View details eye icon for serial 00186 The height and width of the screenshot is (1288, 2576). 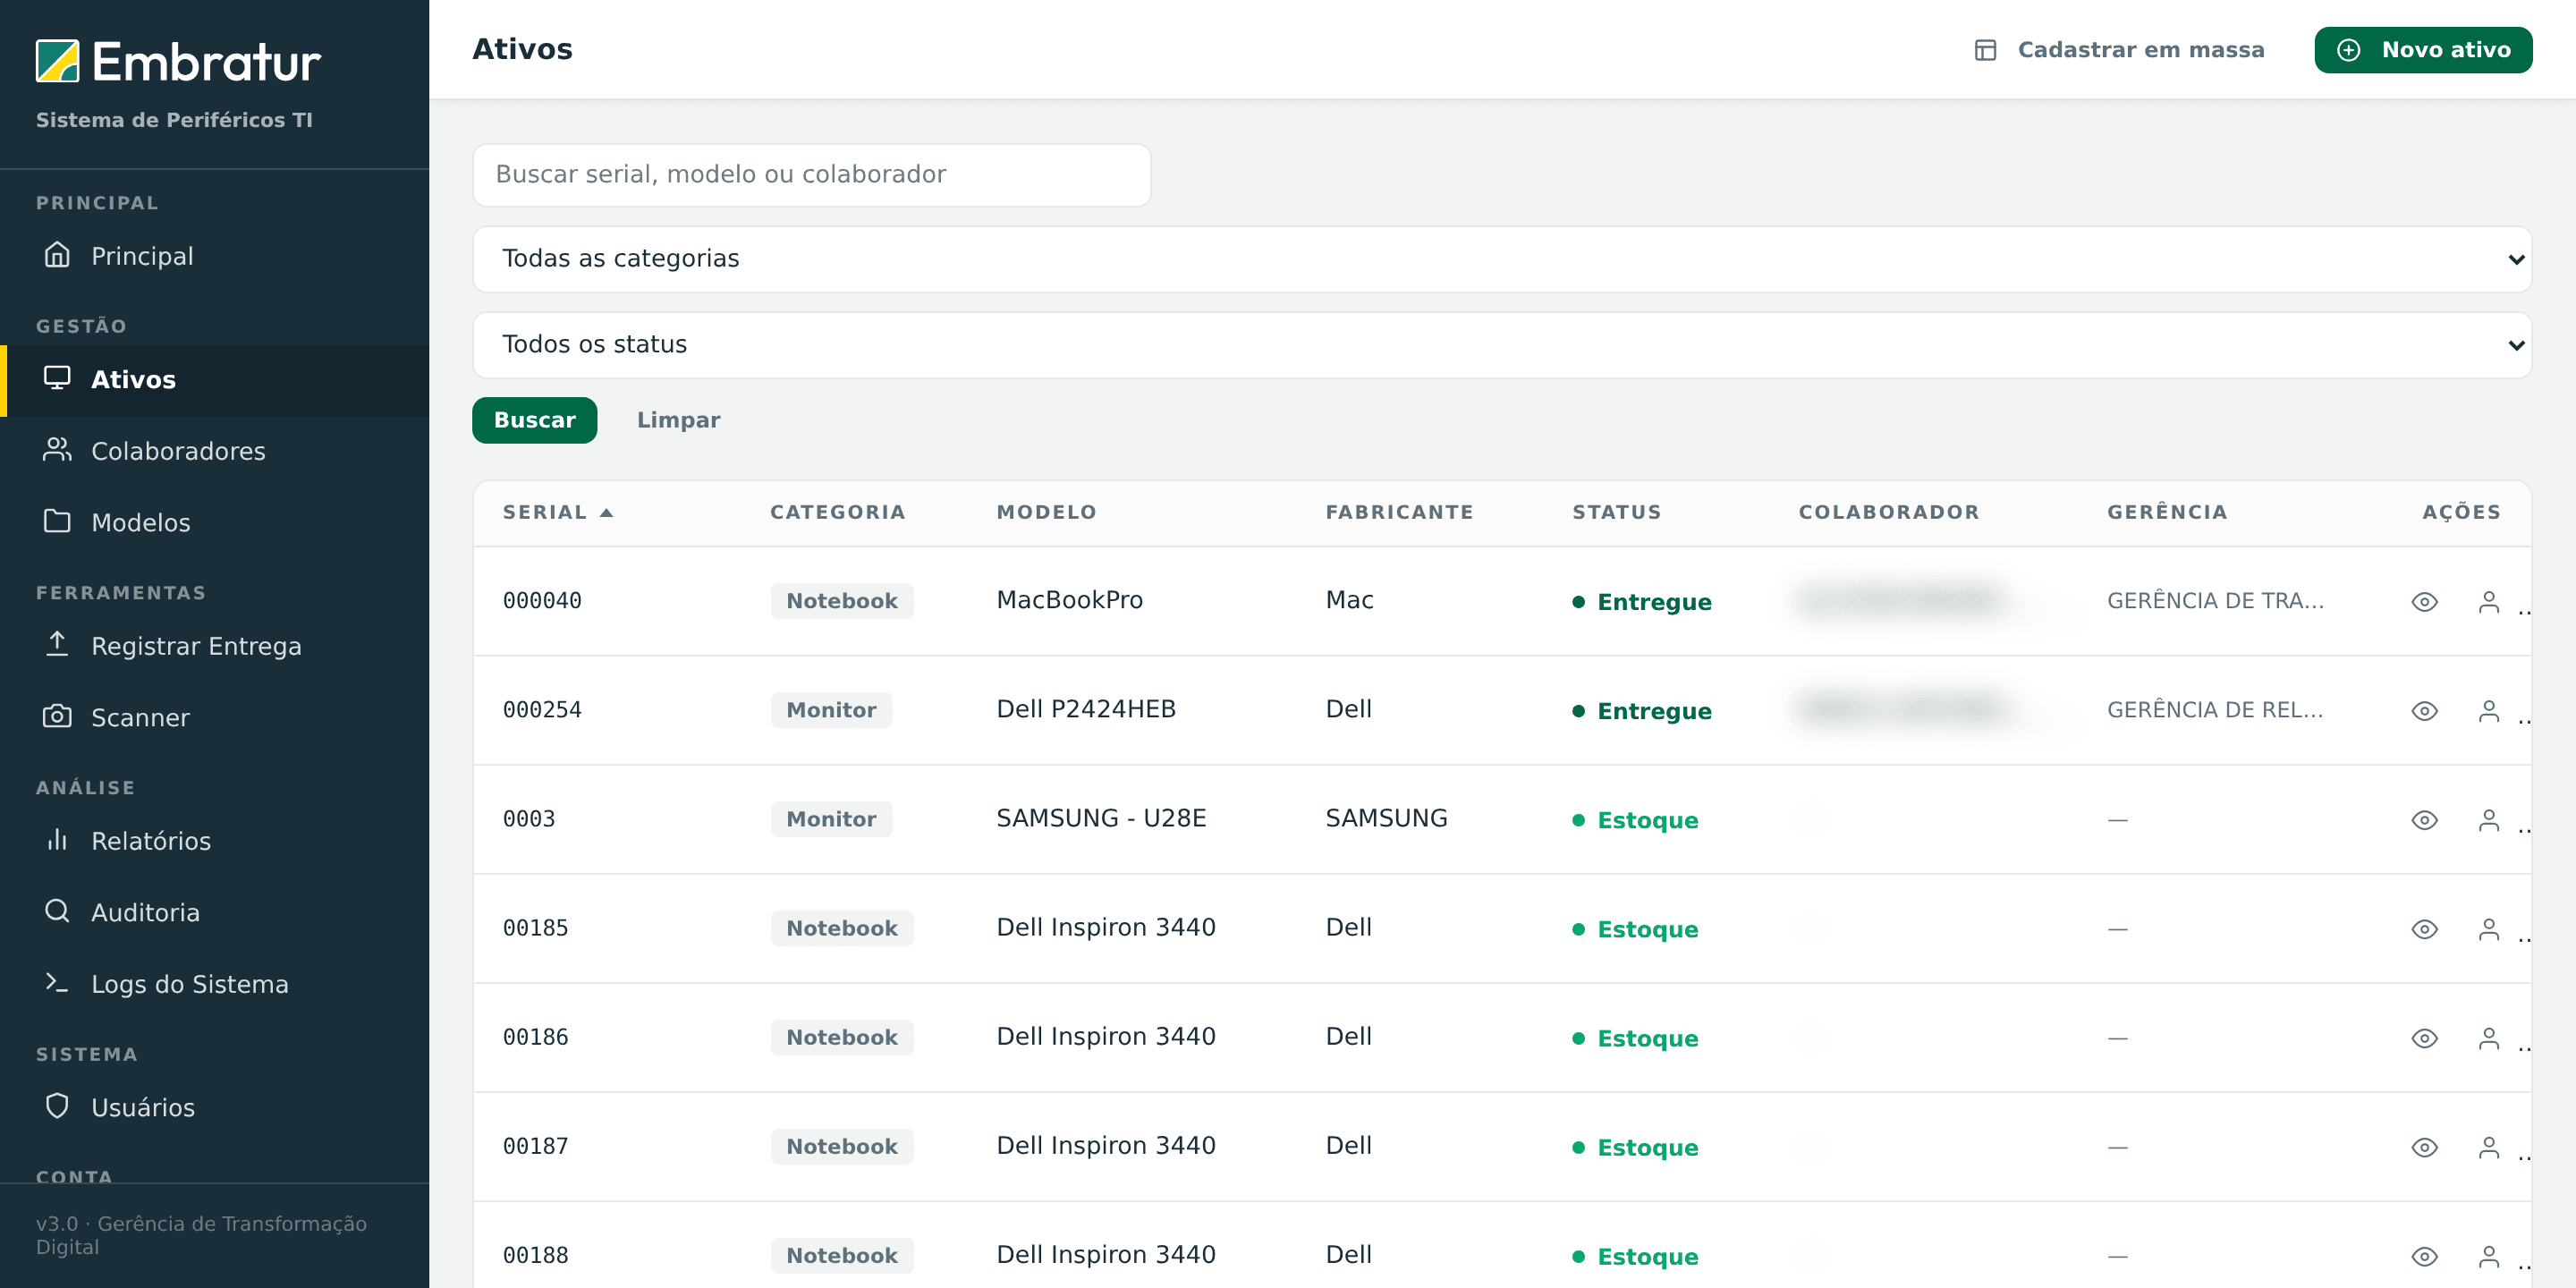pos(2424,1038)
